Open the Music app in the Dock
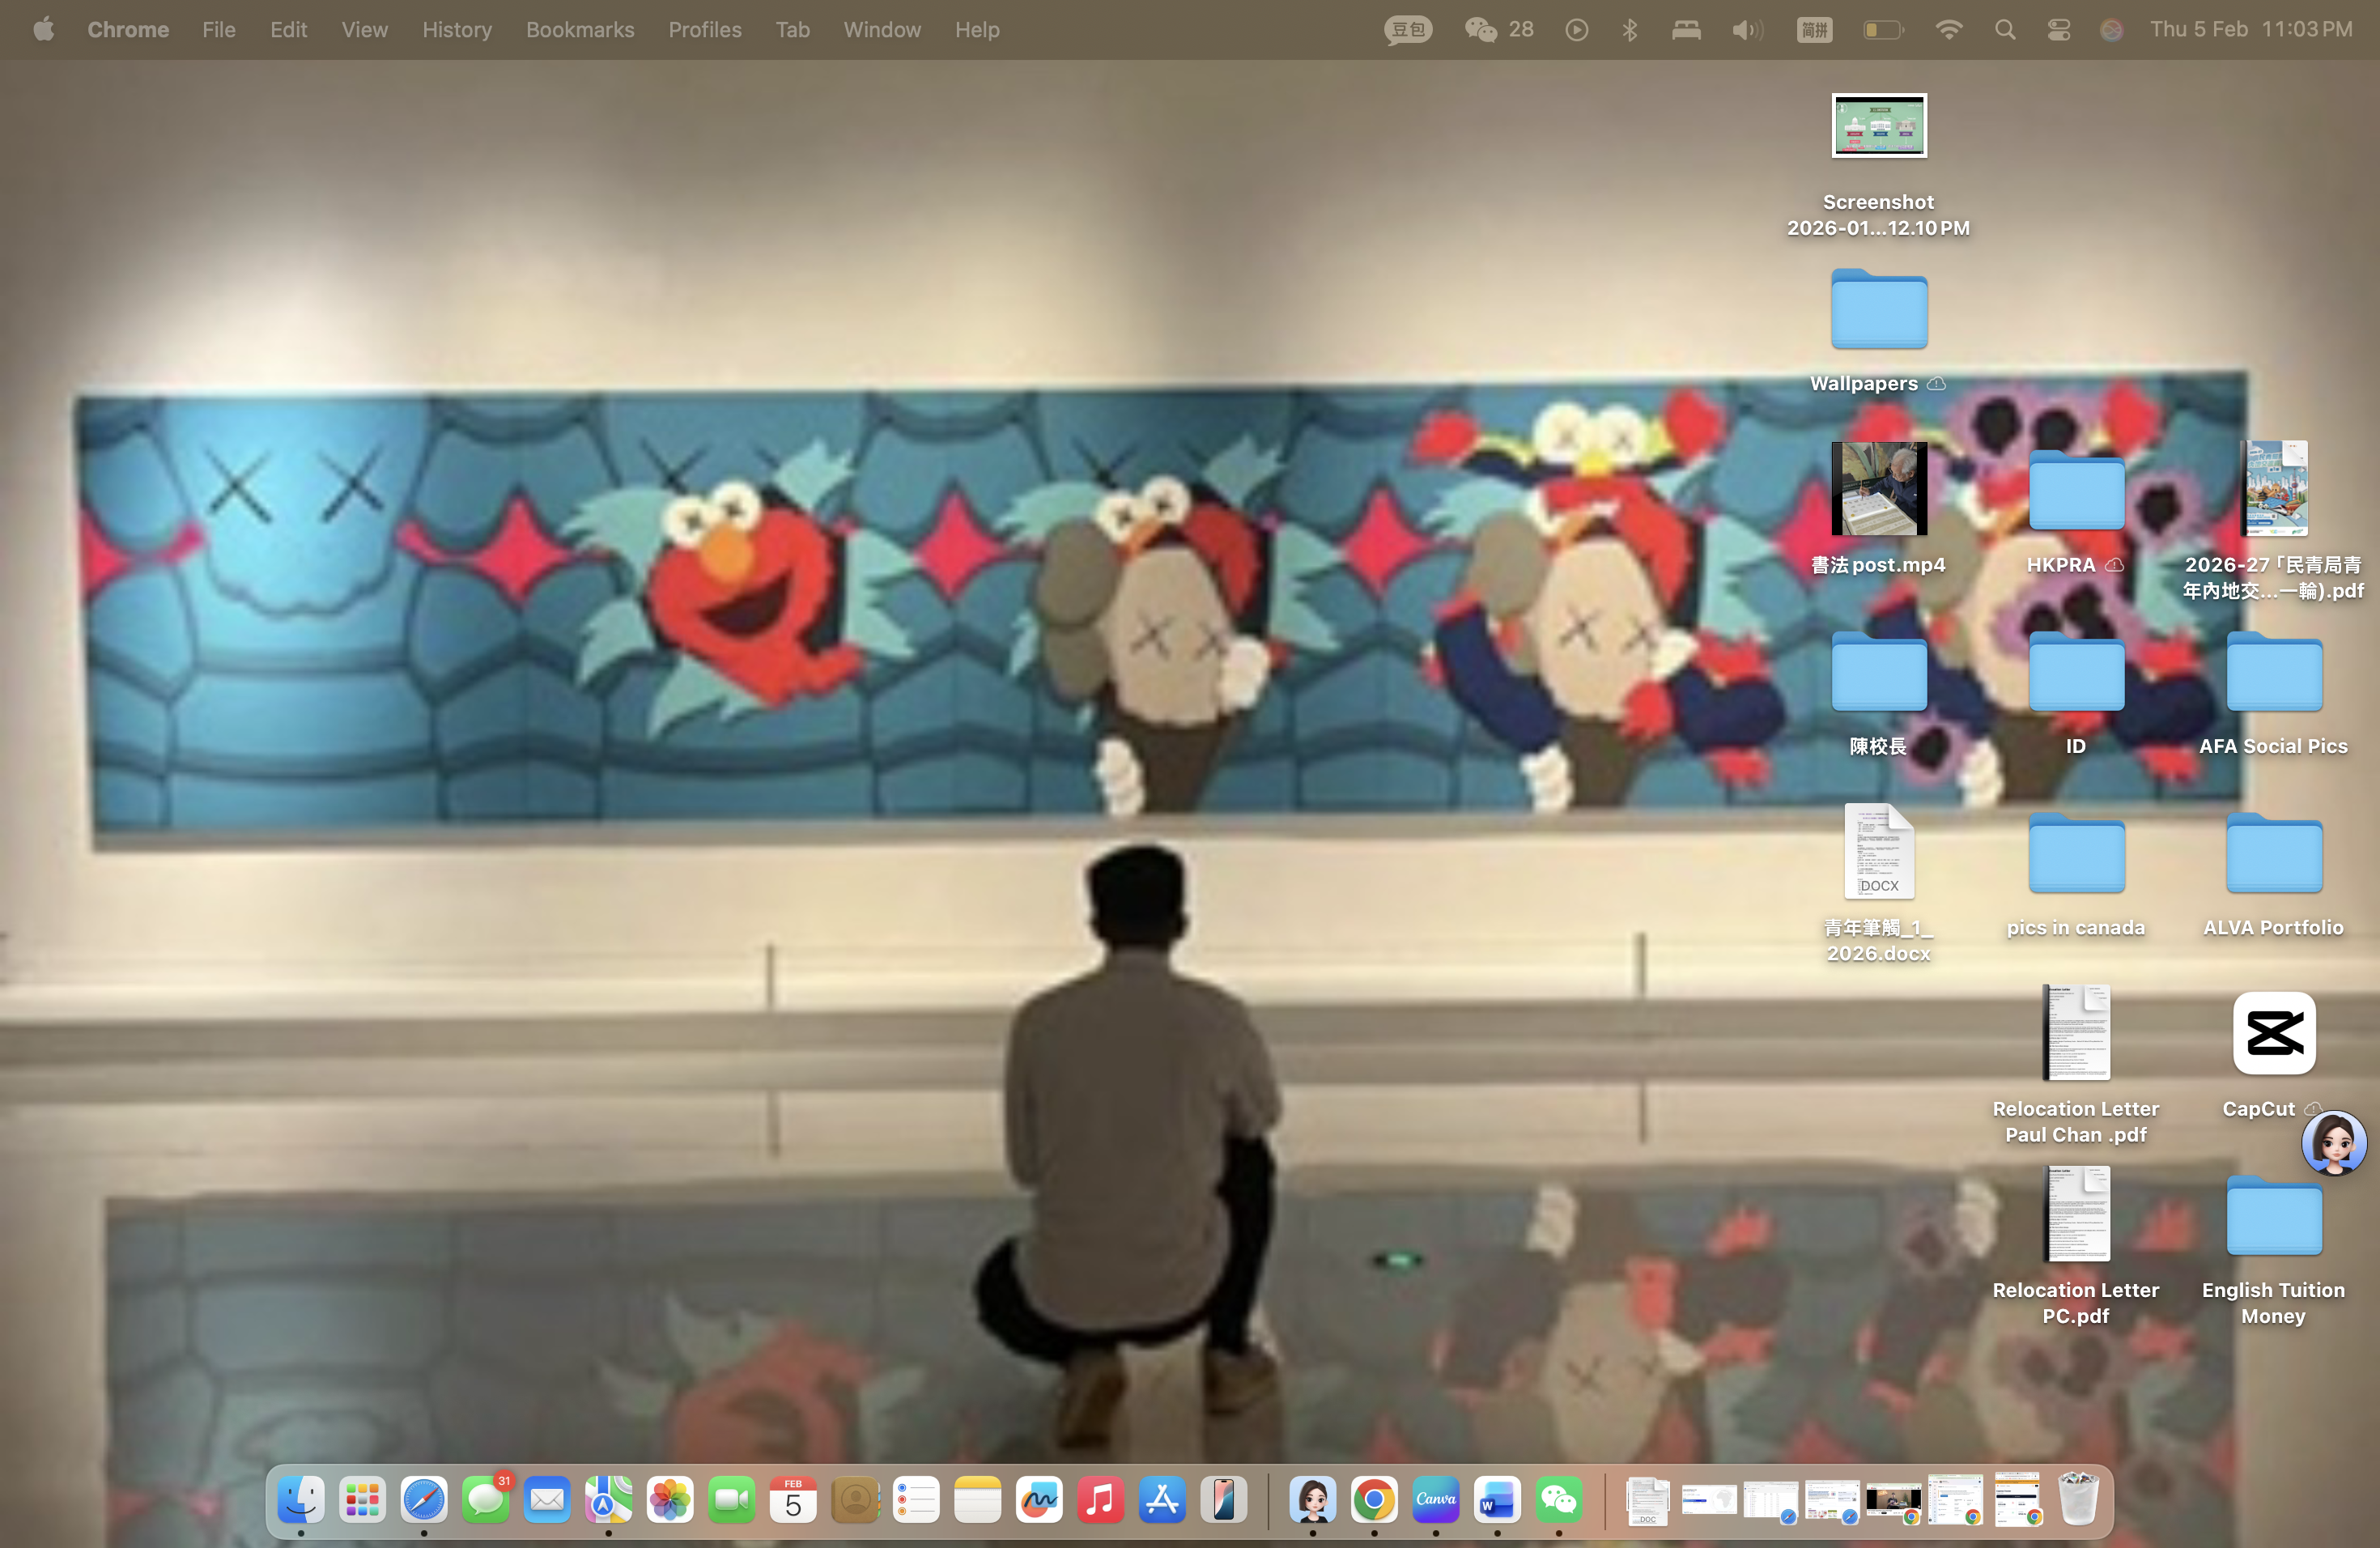The width and height of the screenshot is (2380, 1548). click(x=1101, y=1500)
